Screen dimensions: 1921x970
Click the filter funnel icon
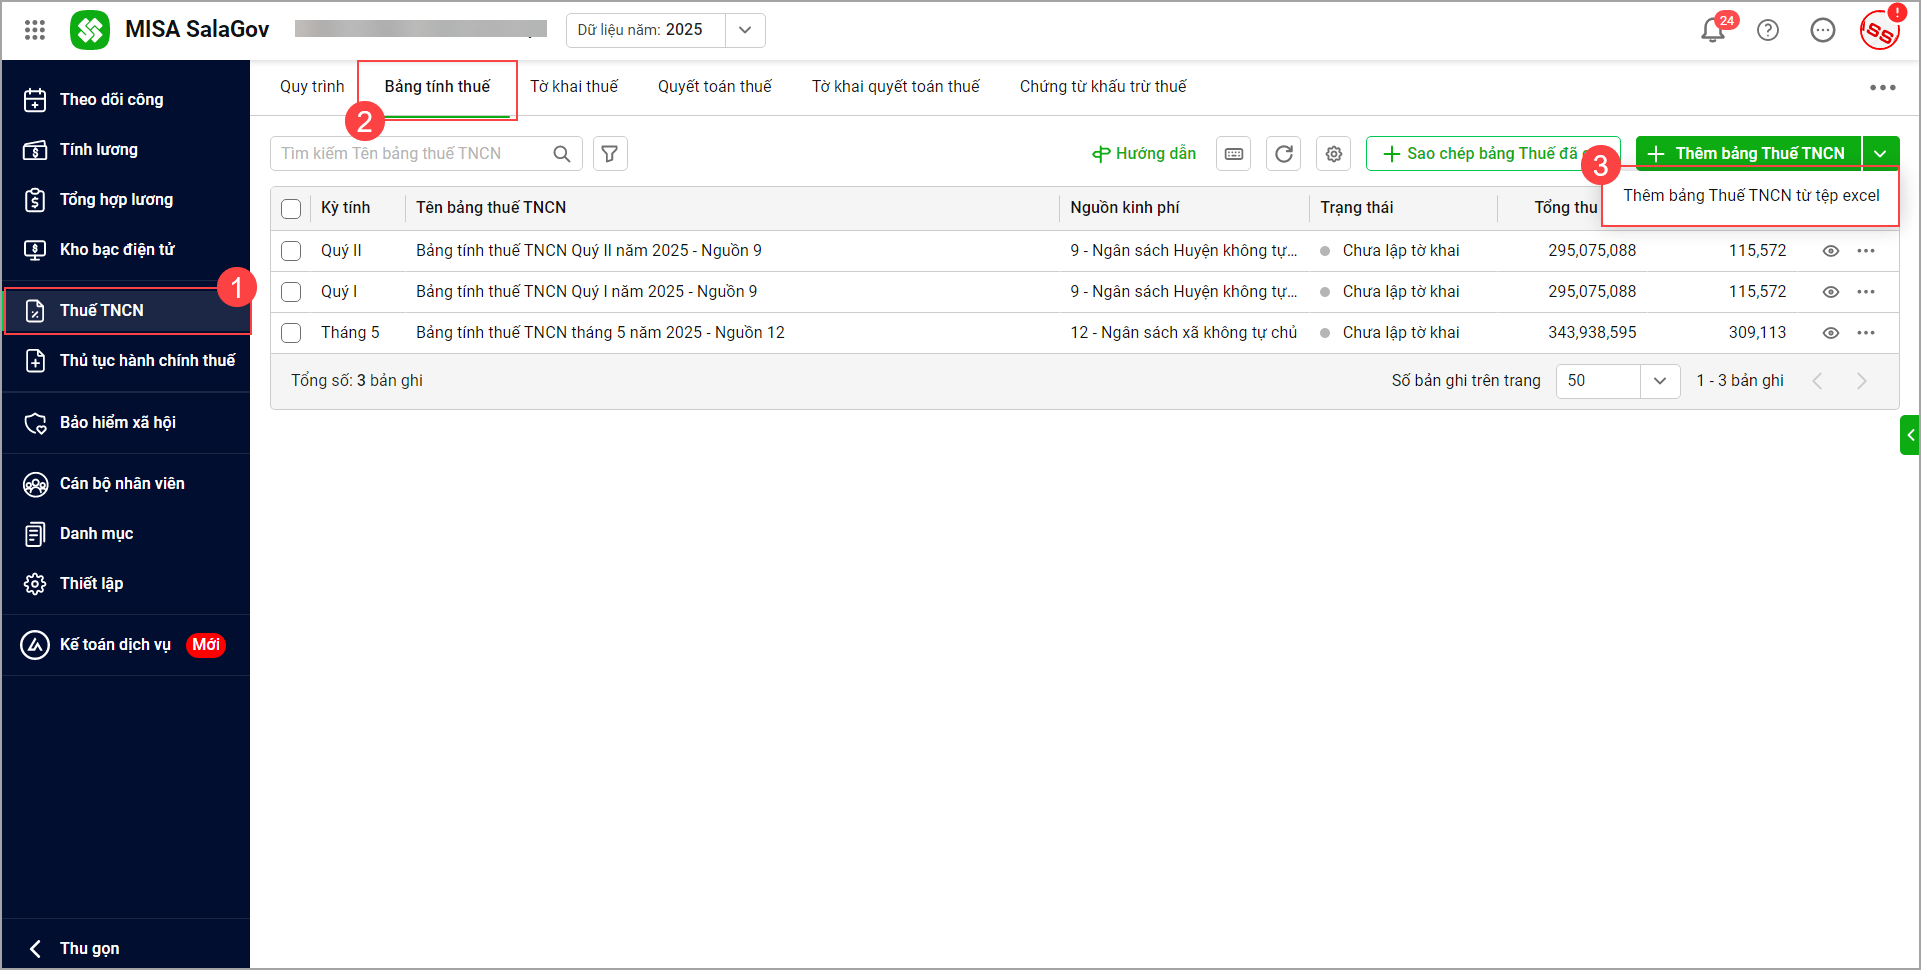point(610,154)
